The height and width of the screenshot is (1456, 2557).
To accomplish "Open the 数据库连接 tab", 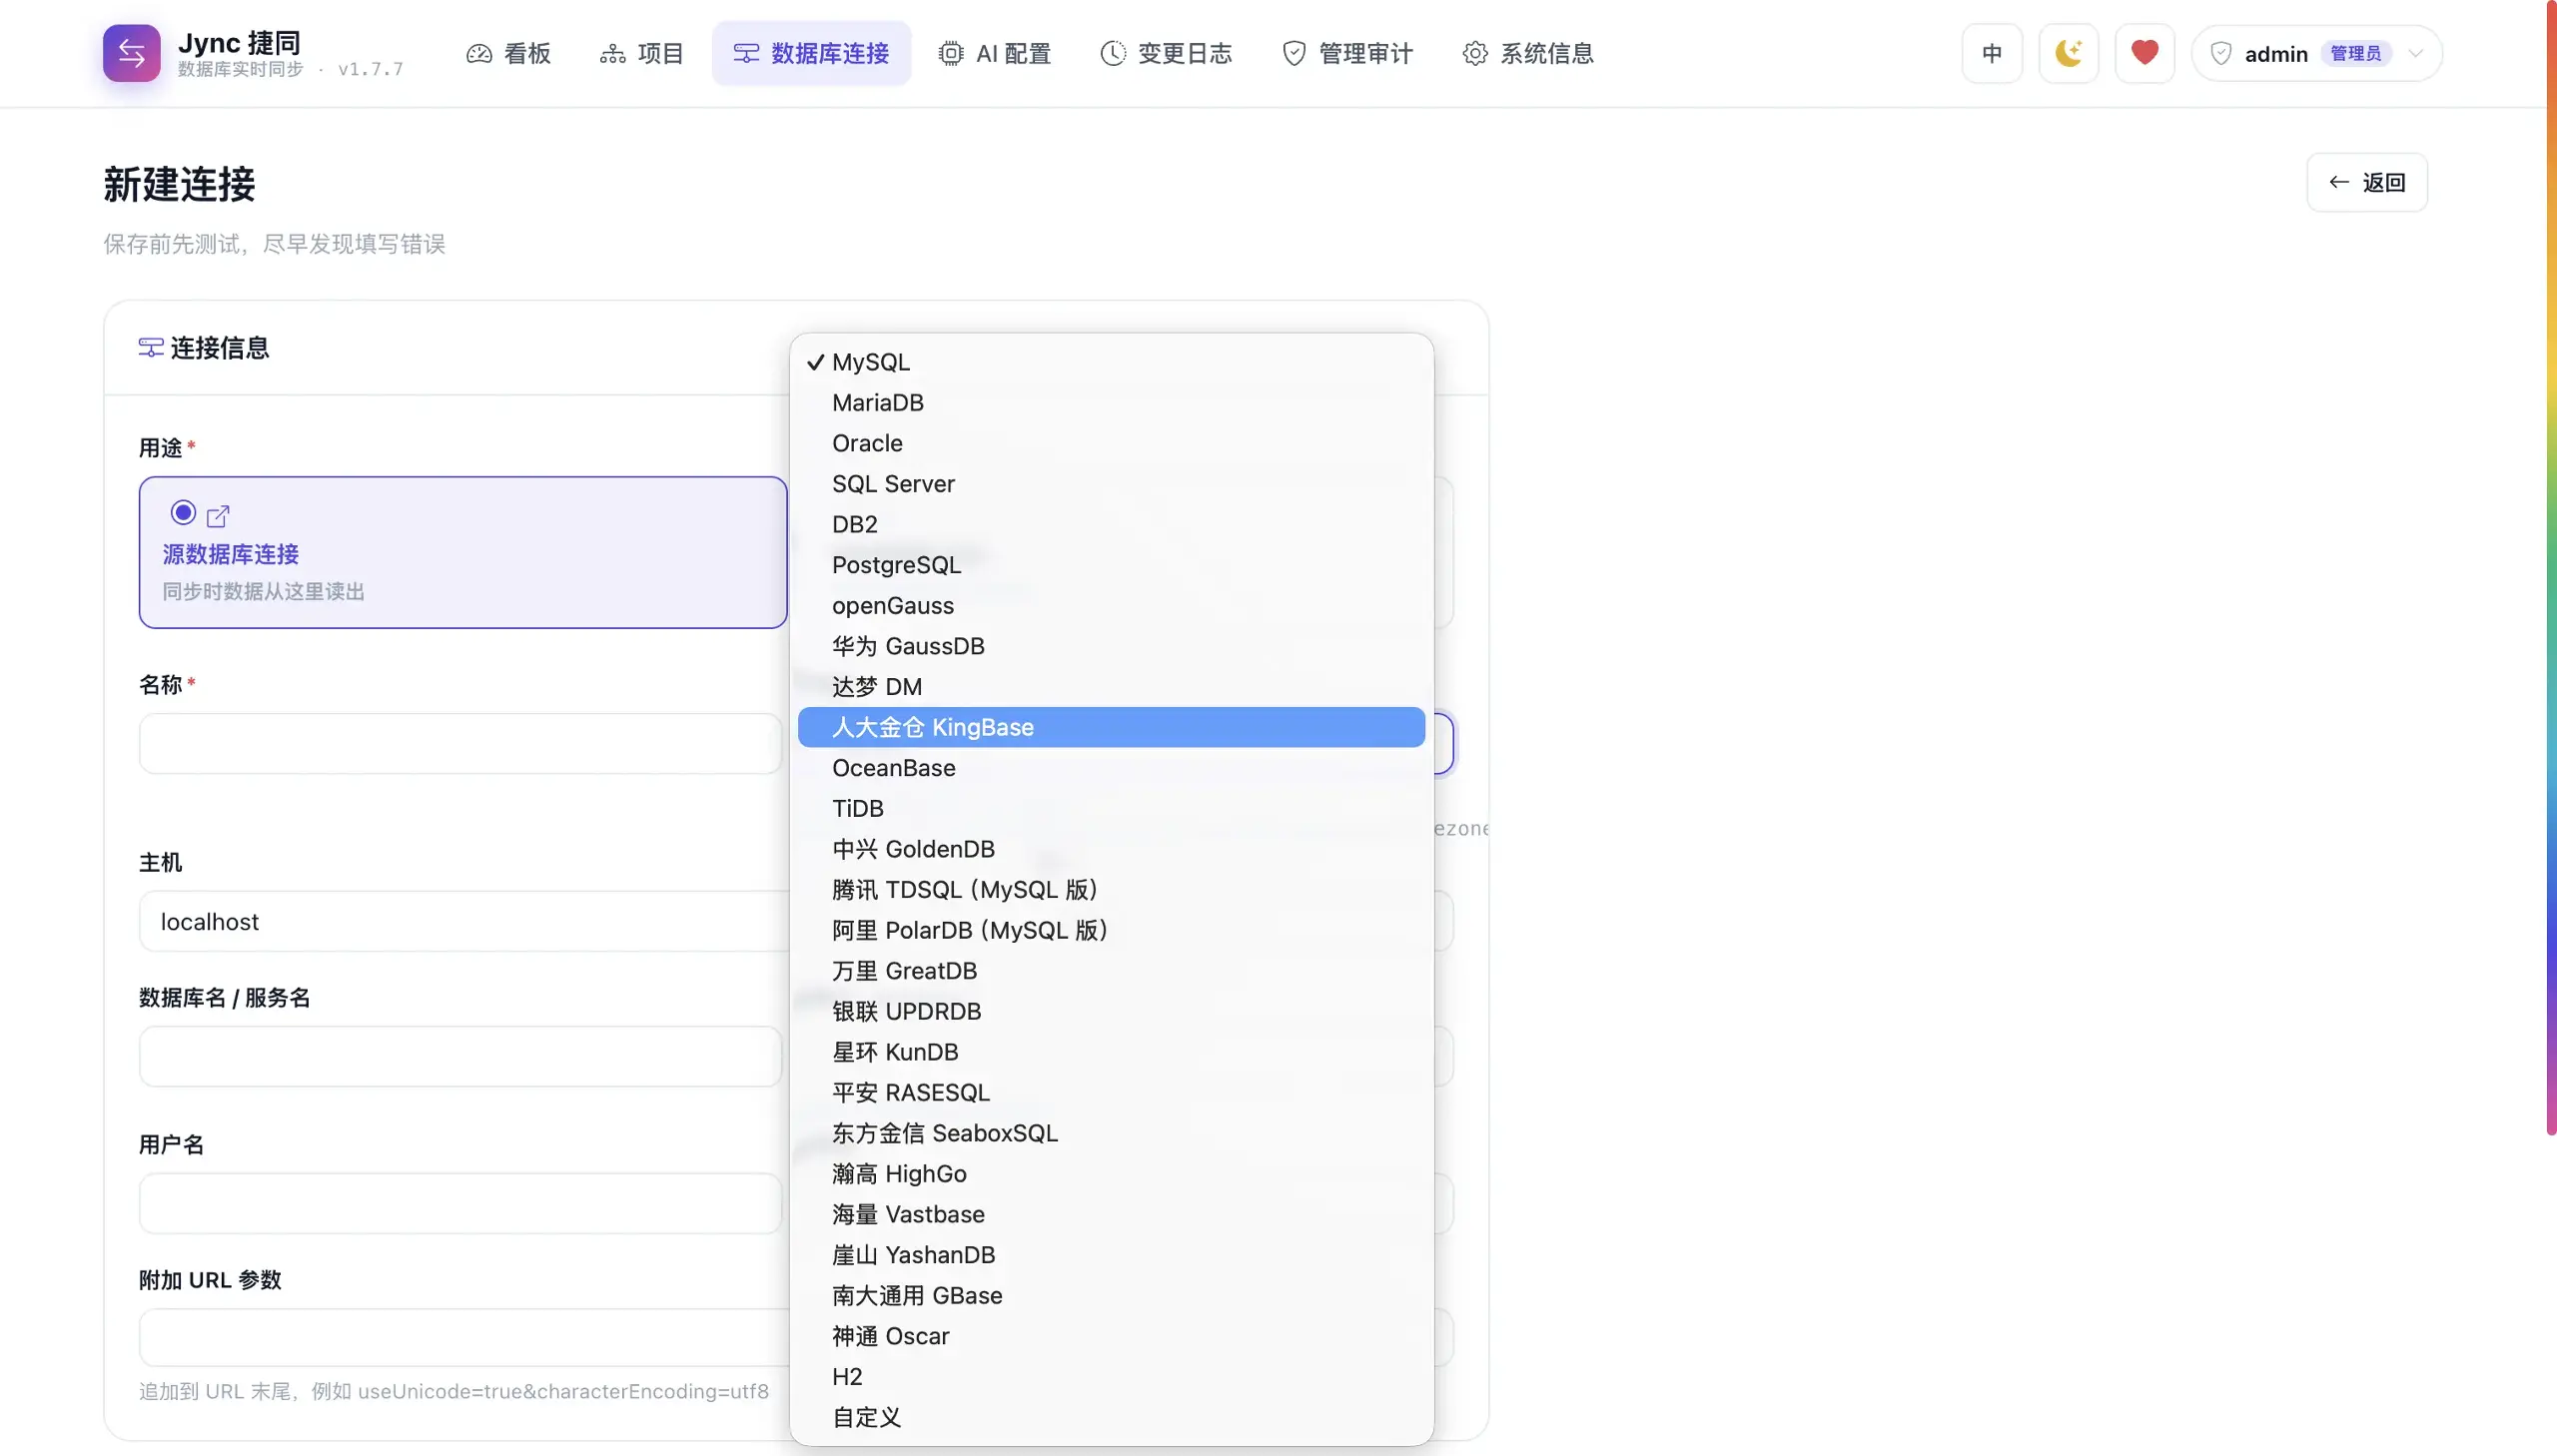I will coord(811,53).
